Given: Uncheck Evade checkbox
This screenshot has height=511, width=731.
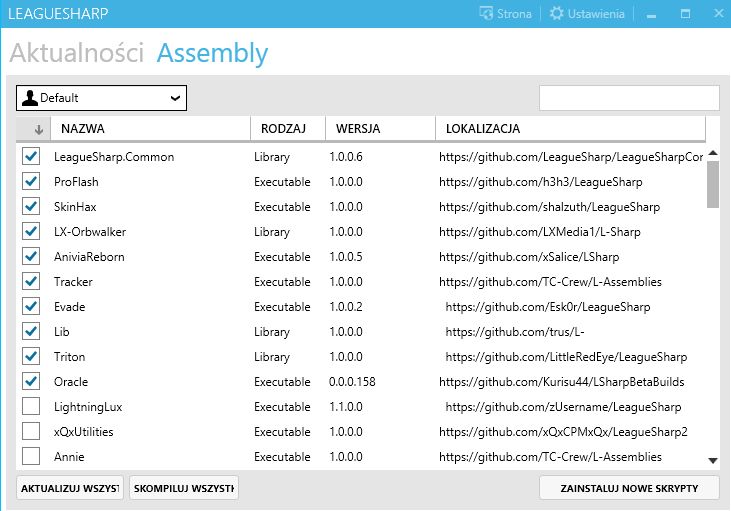Looking at the screenshot, I should [31, 306].
